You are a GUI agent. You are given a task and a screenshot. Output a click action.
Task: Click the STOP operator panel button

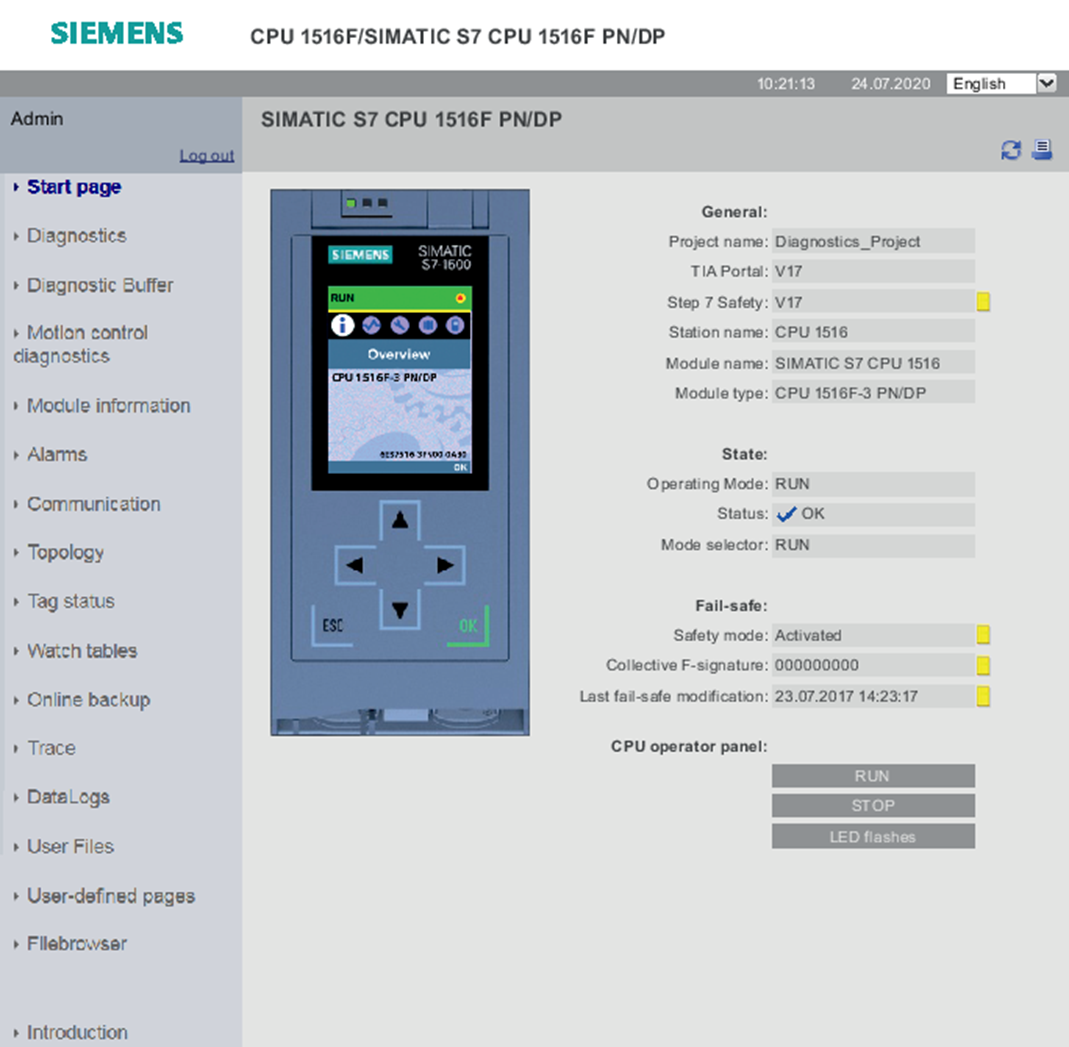pyautogui.click(x=873, y=806)
